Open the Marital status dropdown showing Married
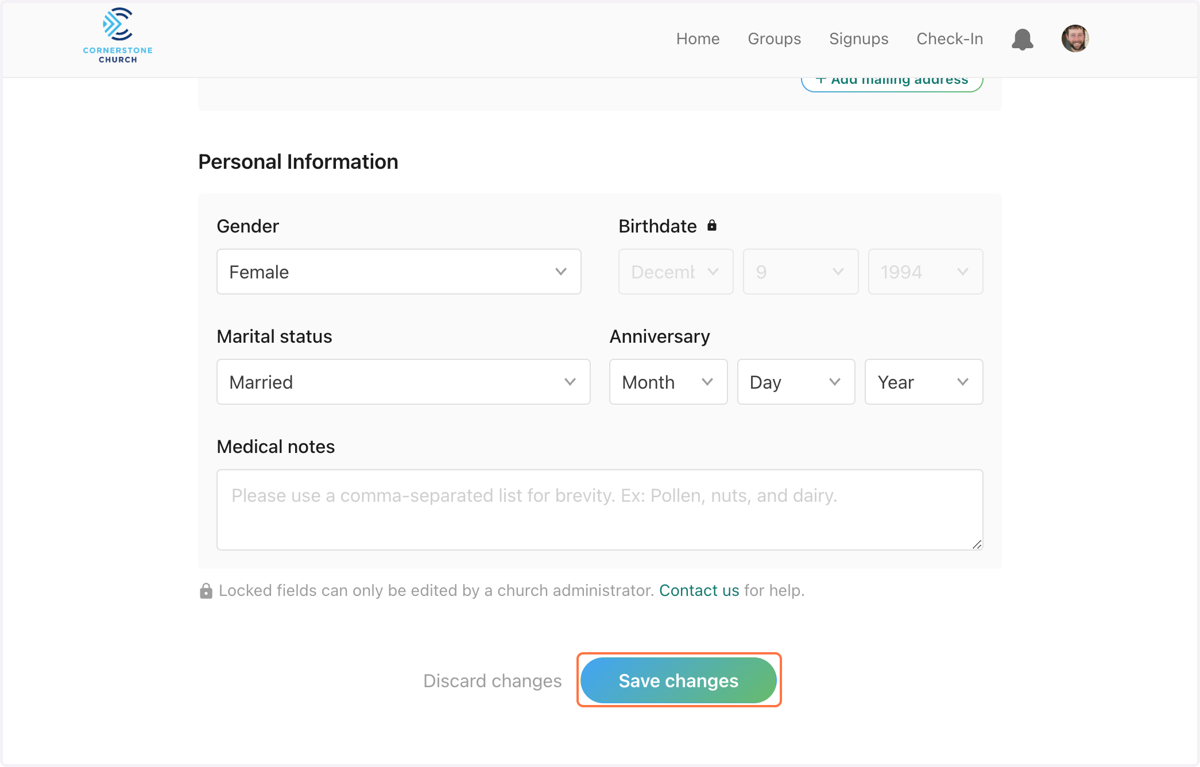Image resolution: width=1200 pixels, height=767 pixels. [x=403, y=382]
